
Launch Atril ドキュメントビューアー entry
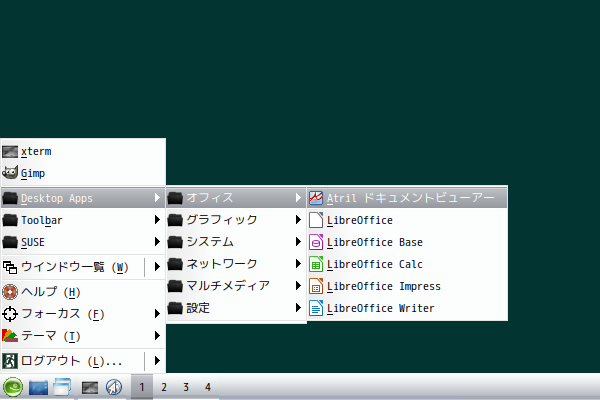point(407,198)
